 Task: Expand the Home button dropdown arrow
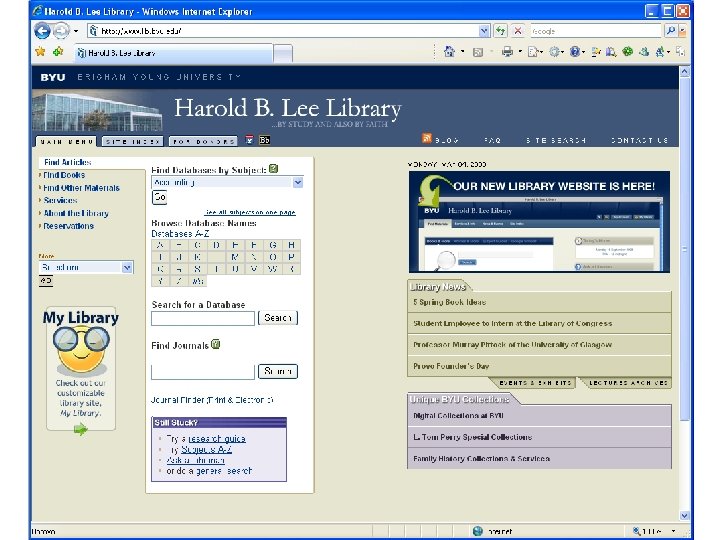pyautogui.click(x=462, y=52)
